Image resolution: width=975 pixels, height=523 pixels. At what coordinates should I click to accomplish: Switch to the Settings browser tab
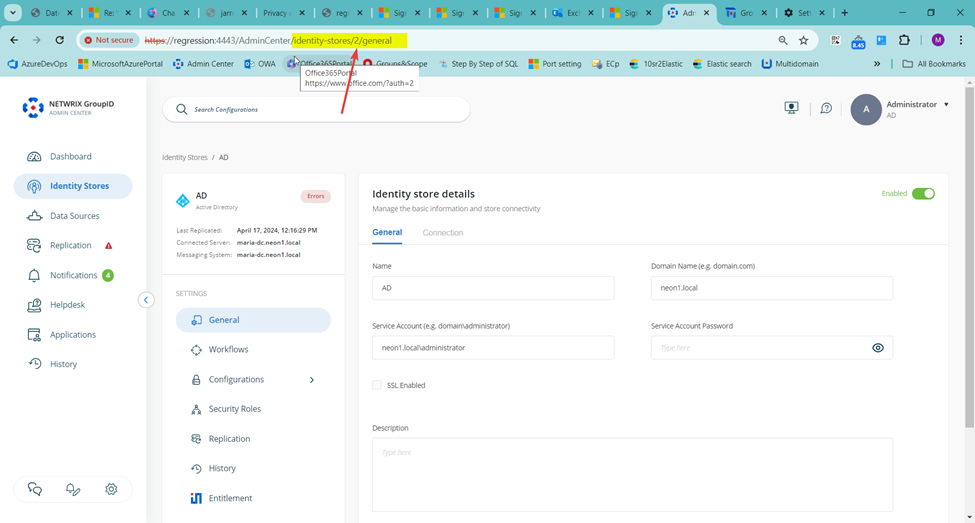(x=805, y=12)
